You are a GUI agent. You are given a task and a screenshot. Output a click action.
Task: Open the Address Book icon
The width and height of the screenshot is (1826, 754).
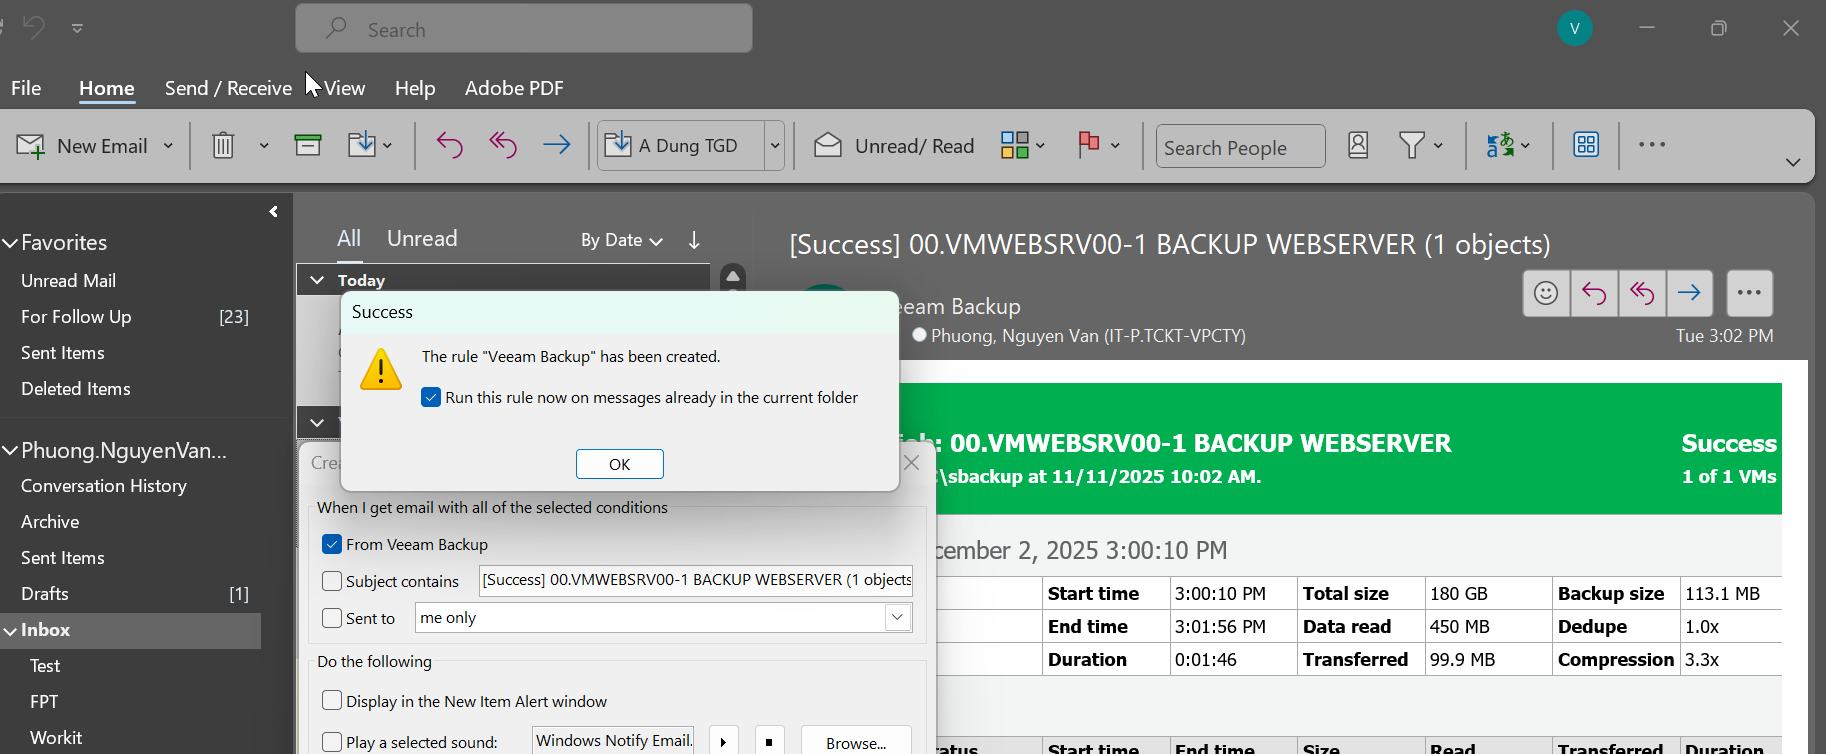(1358, 146)
